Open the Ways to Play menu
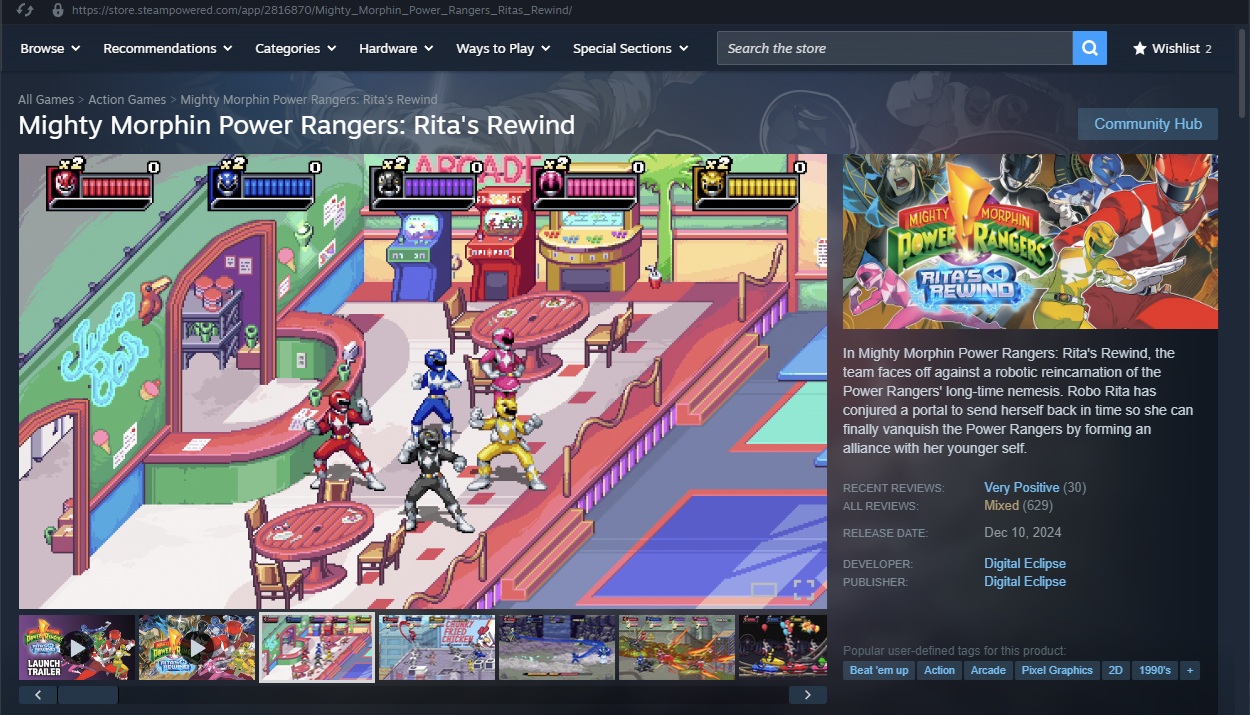Viewport: 1250px width, 715px height. [x=504, y=48]
